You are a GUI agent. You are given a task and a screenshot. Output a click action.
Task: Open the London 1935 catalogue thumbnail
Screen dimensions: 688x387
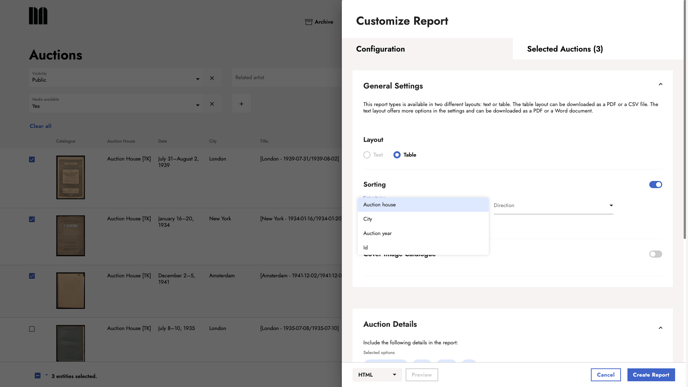(x=70, y=343)
